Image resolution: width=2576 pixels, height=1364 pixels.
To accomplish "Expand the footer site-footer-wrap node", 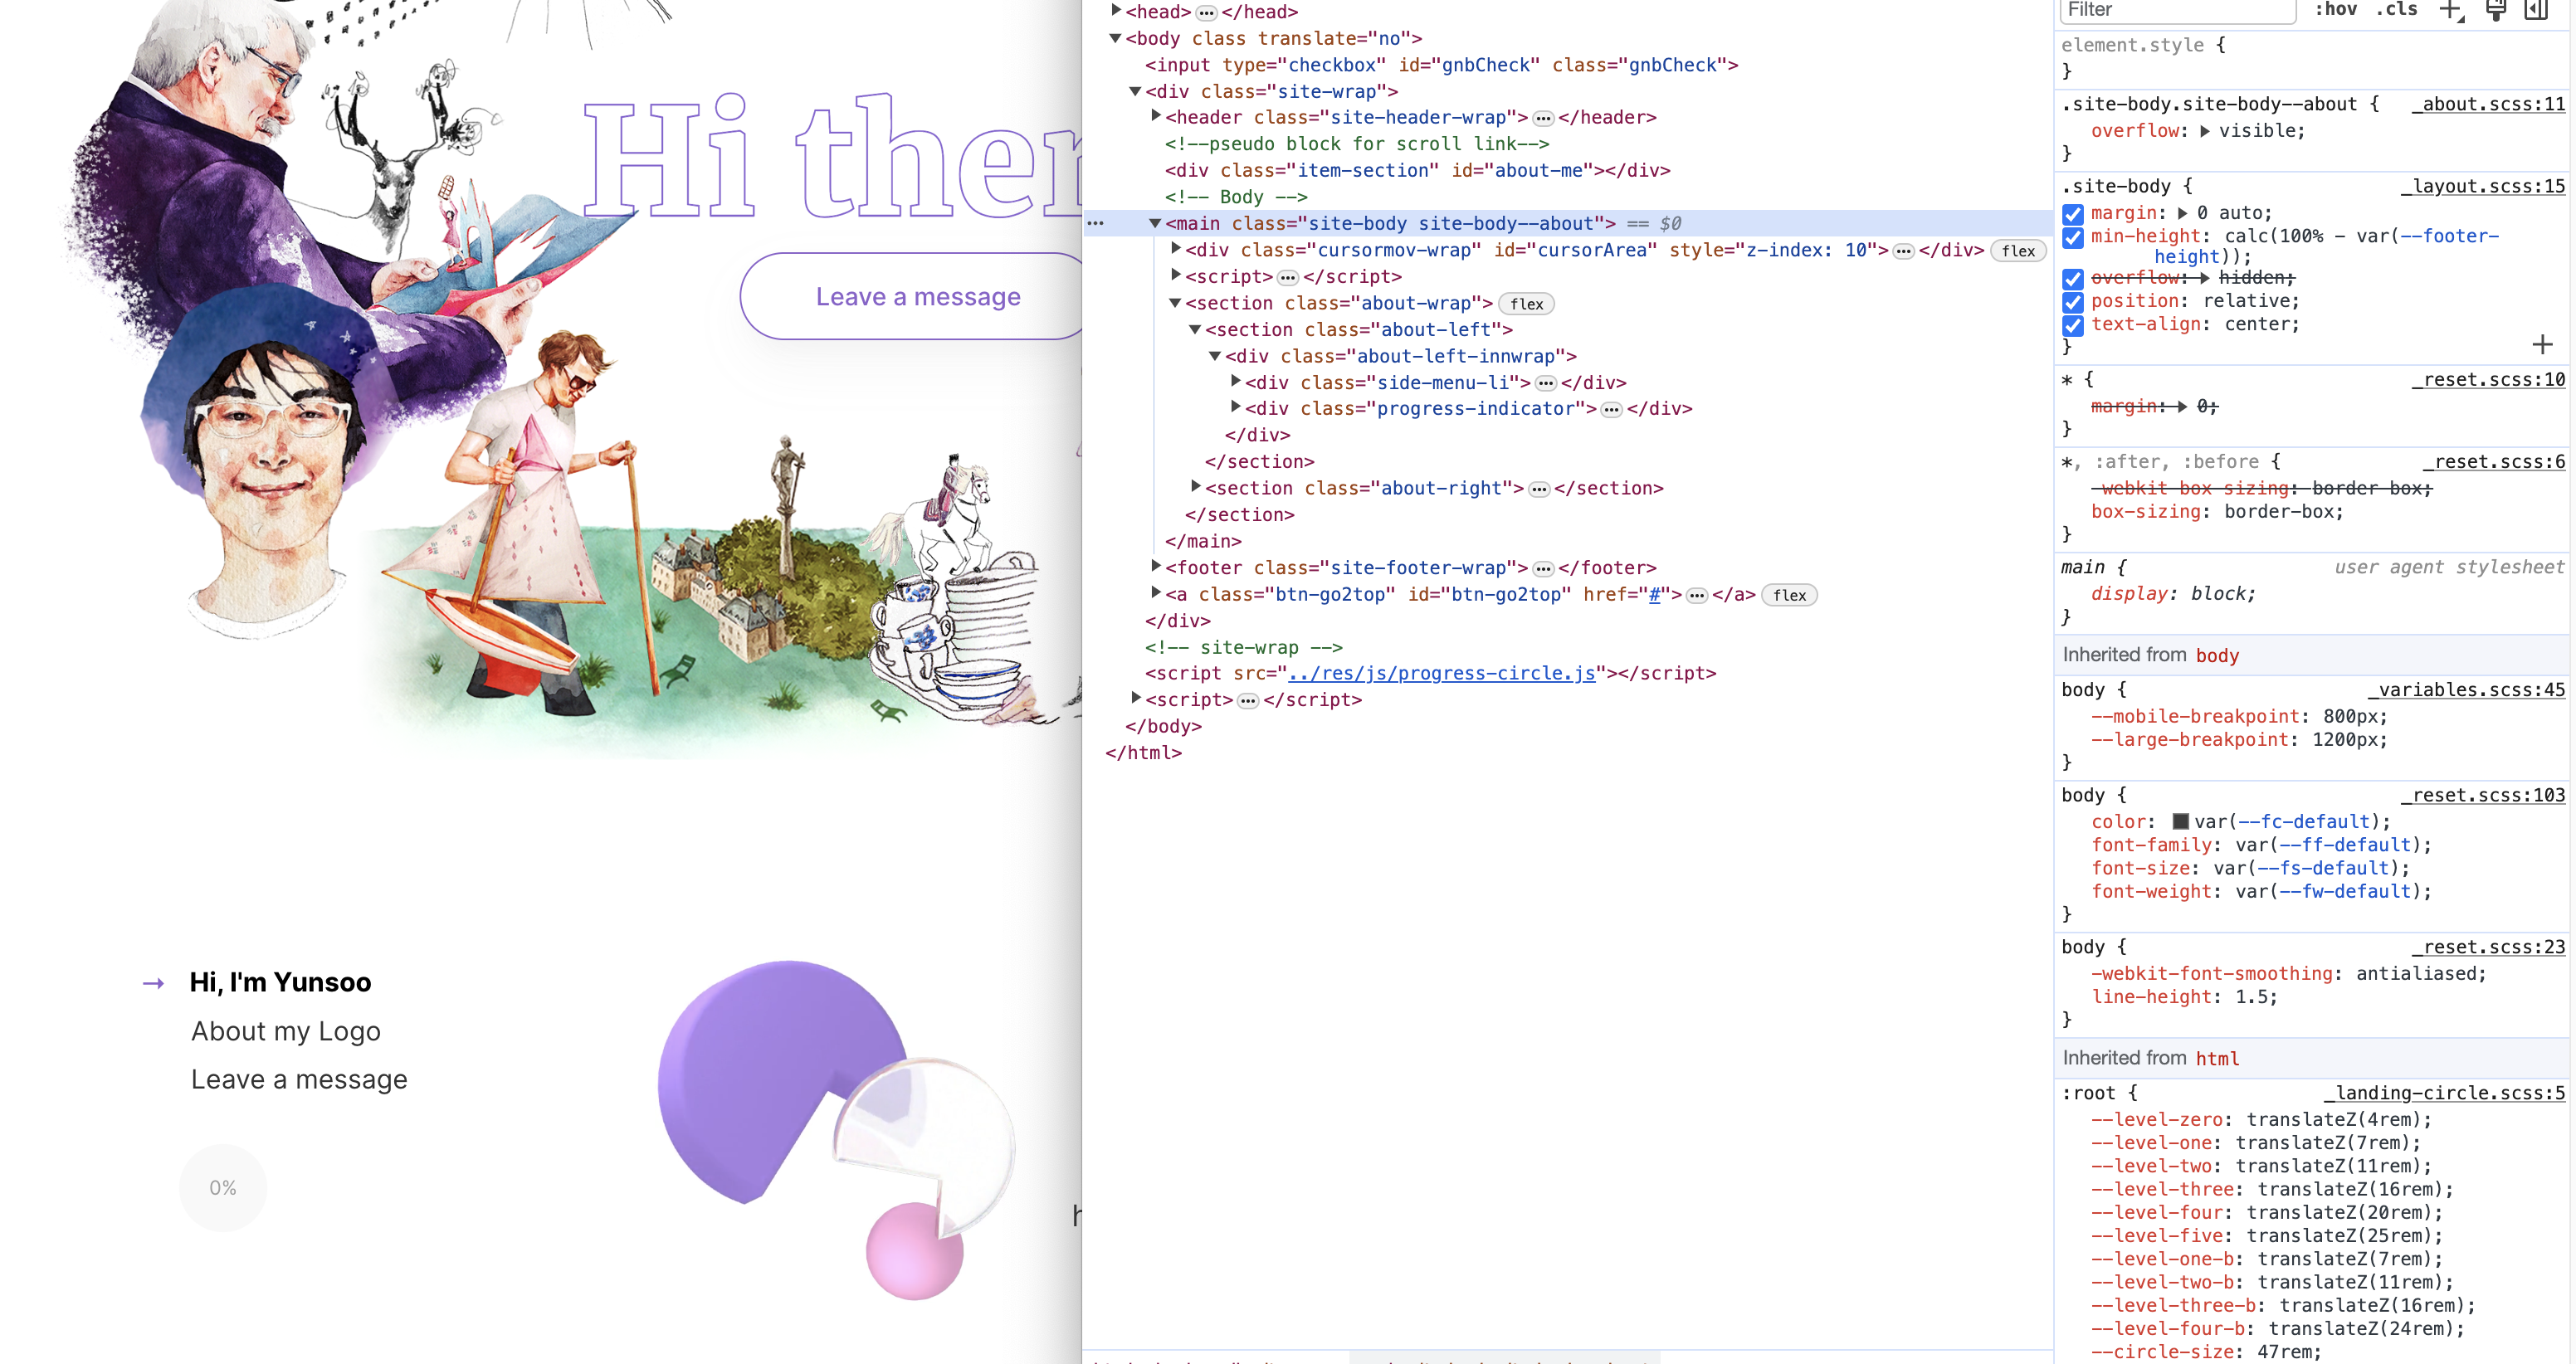I will click(x=1156, y=567).
